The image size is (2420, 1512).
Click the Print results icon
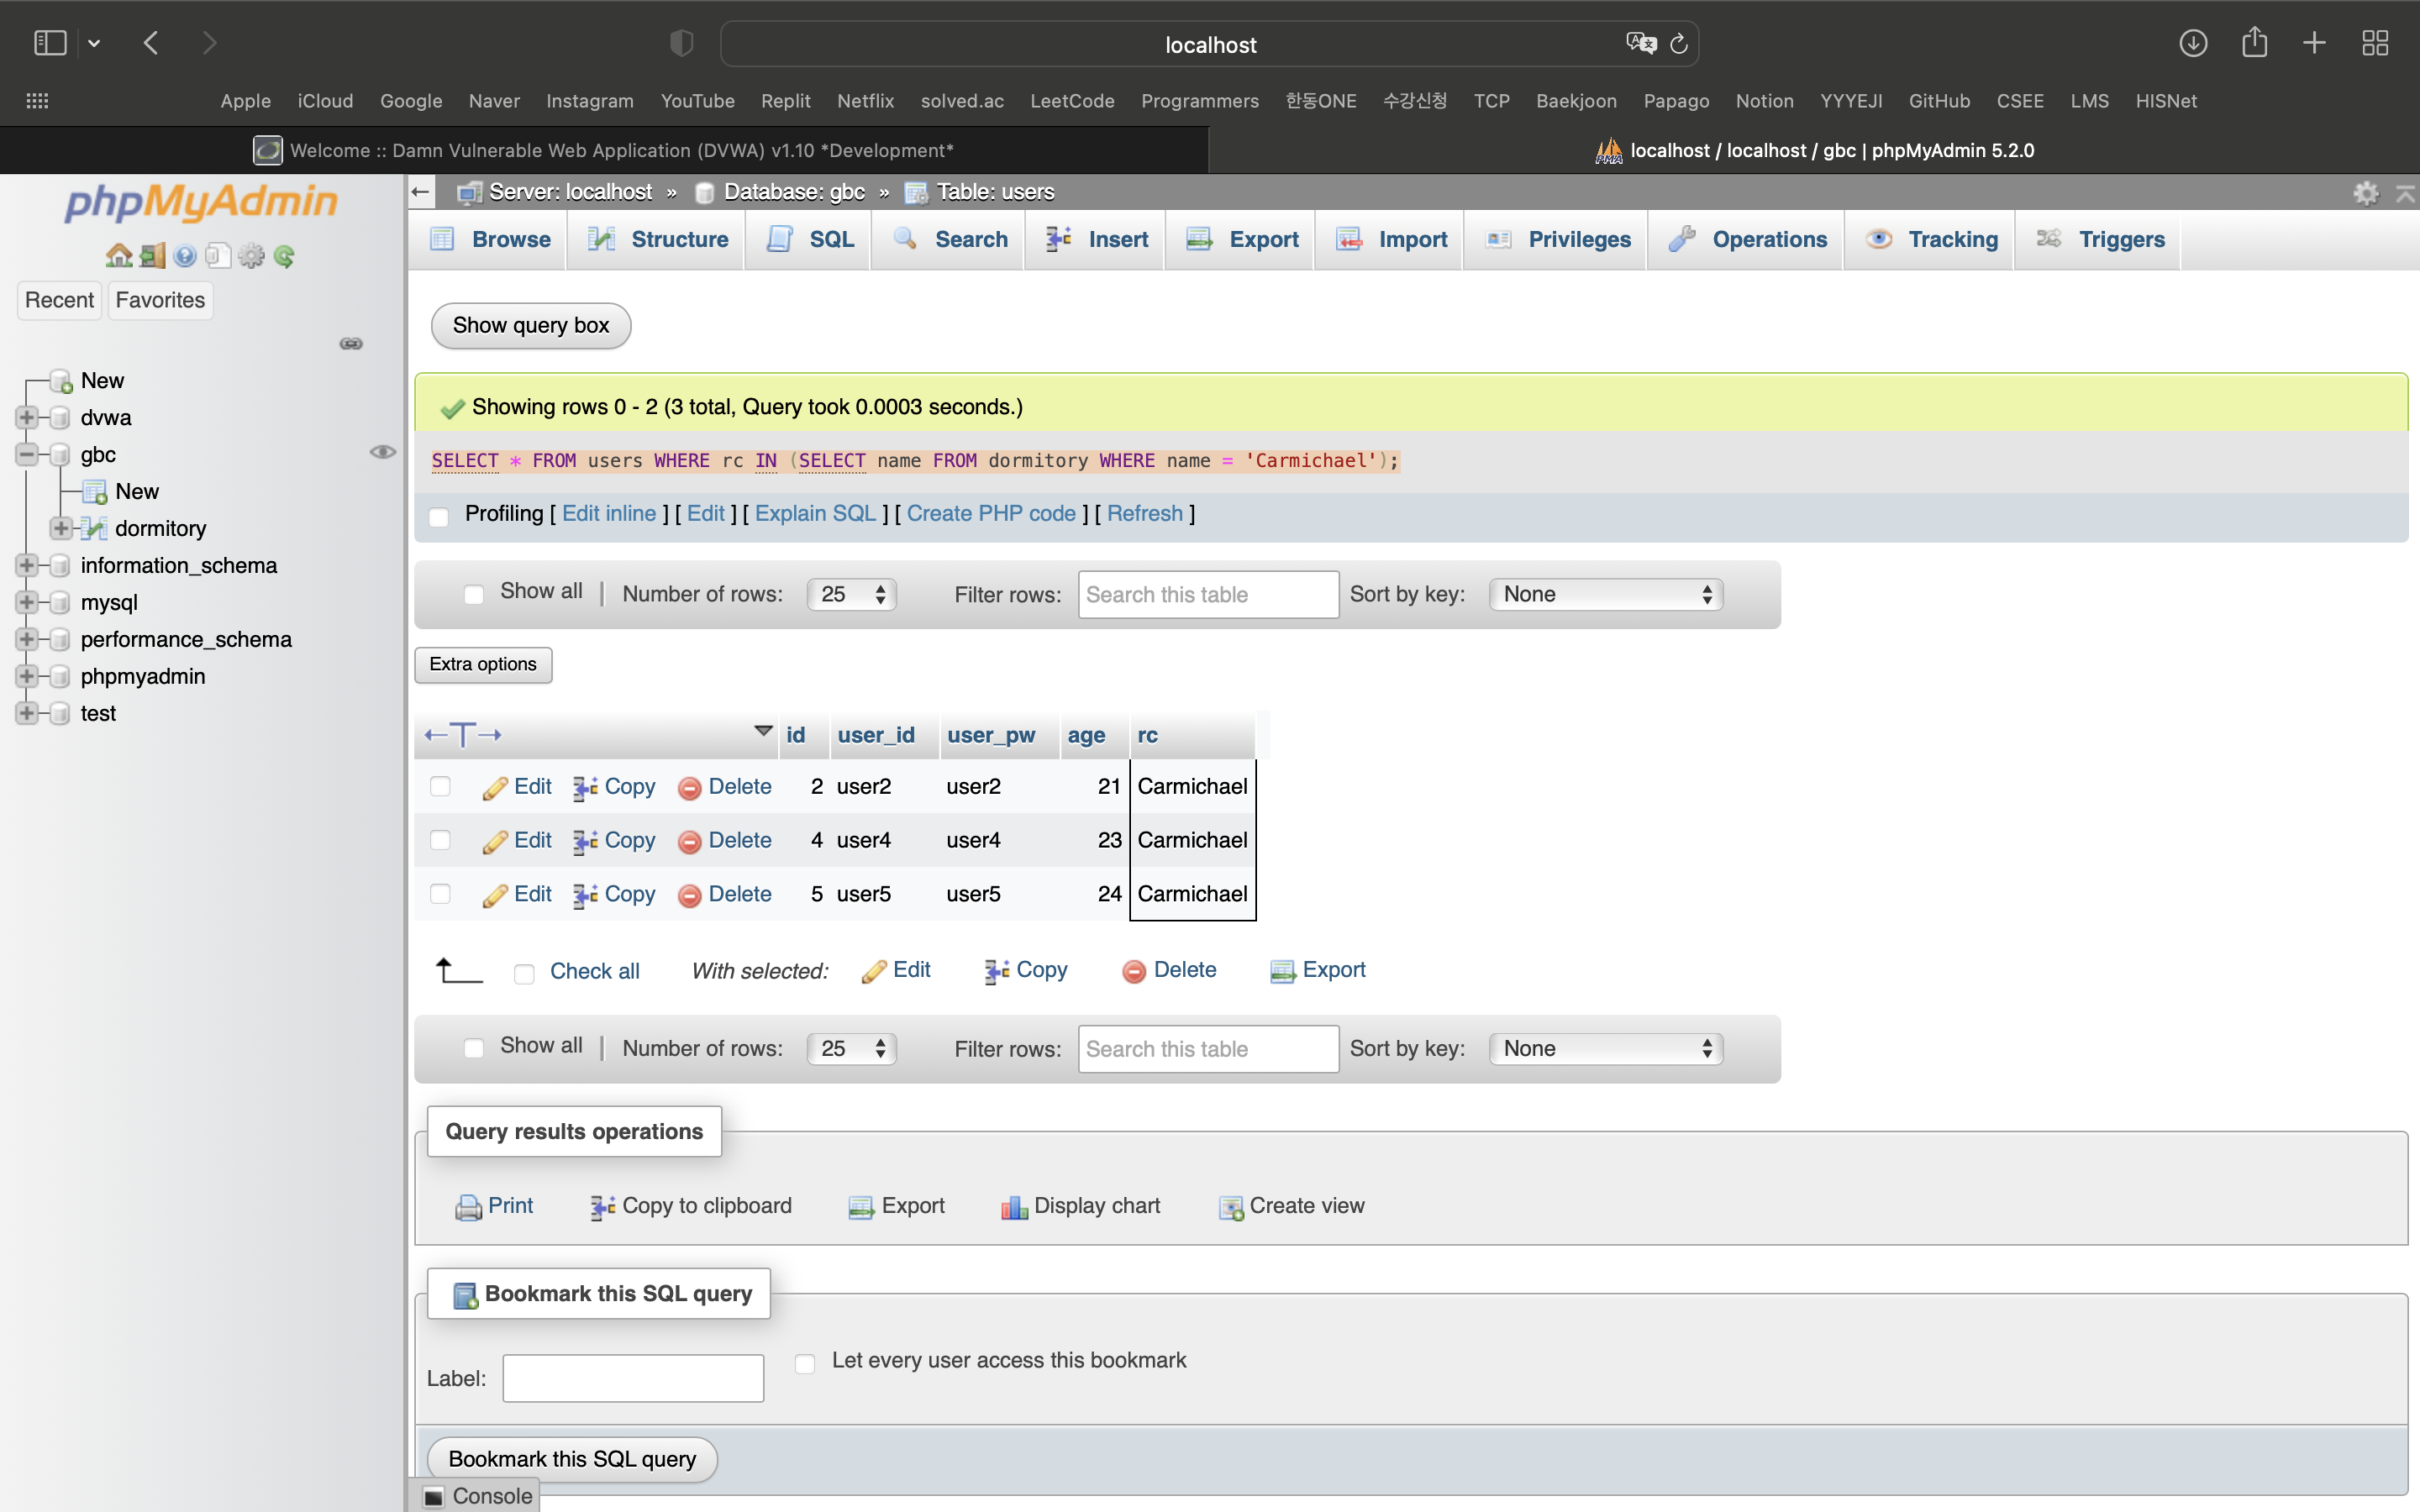(468, 1207)
